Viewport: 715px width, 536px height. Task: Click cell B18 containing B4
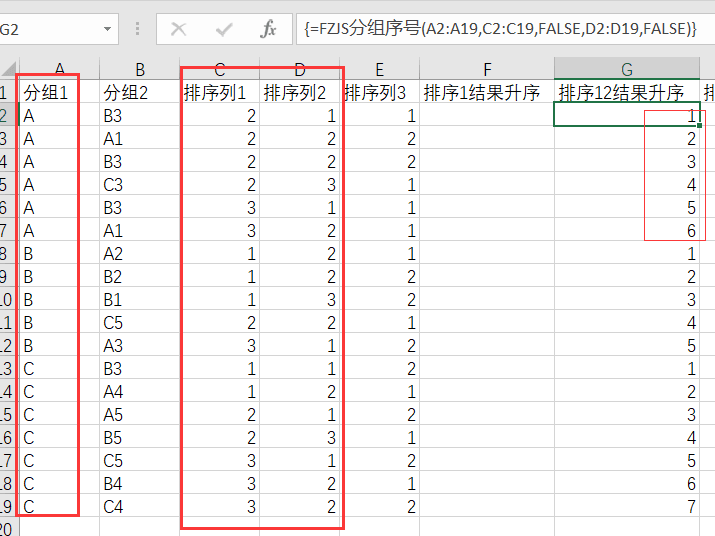point(140,484)
